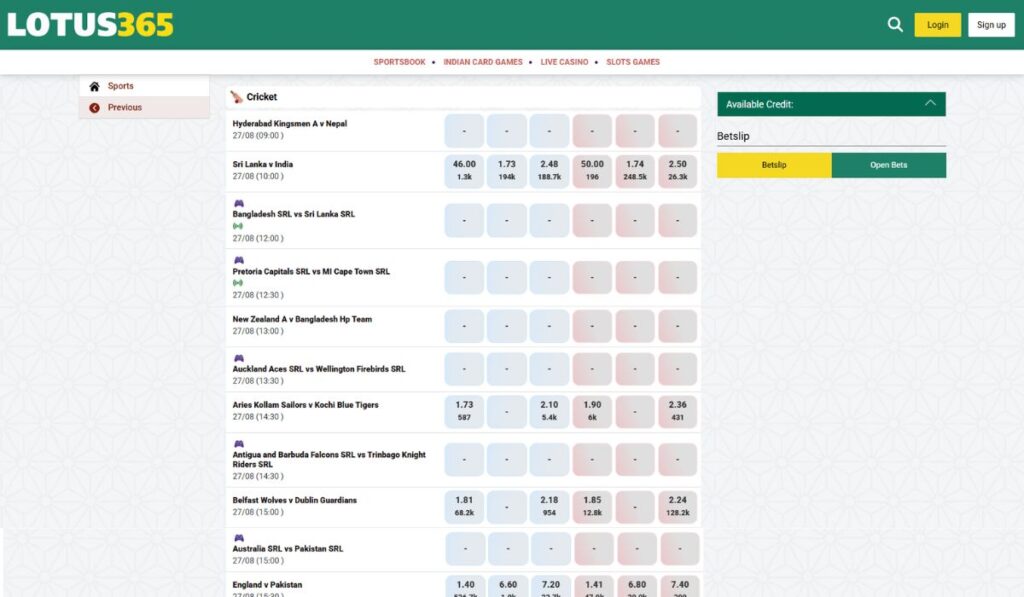1024x597 pixels.
Task: Click the LOTUS365 logo
Action: [90, 25]
